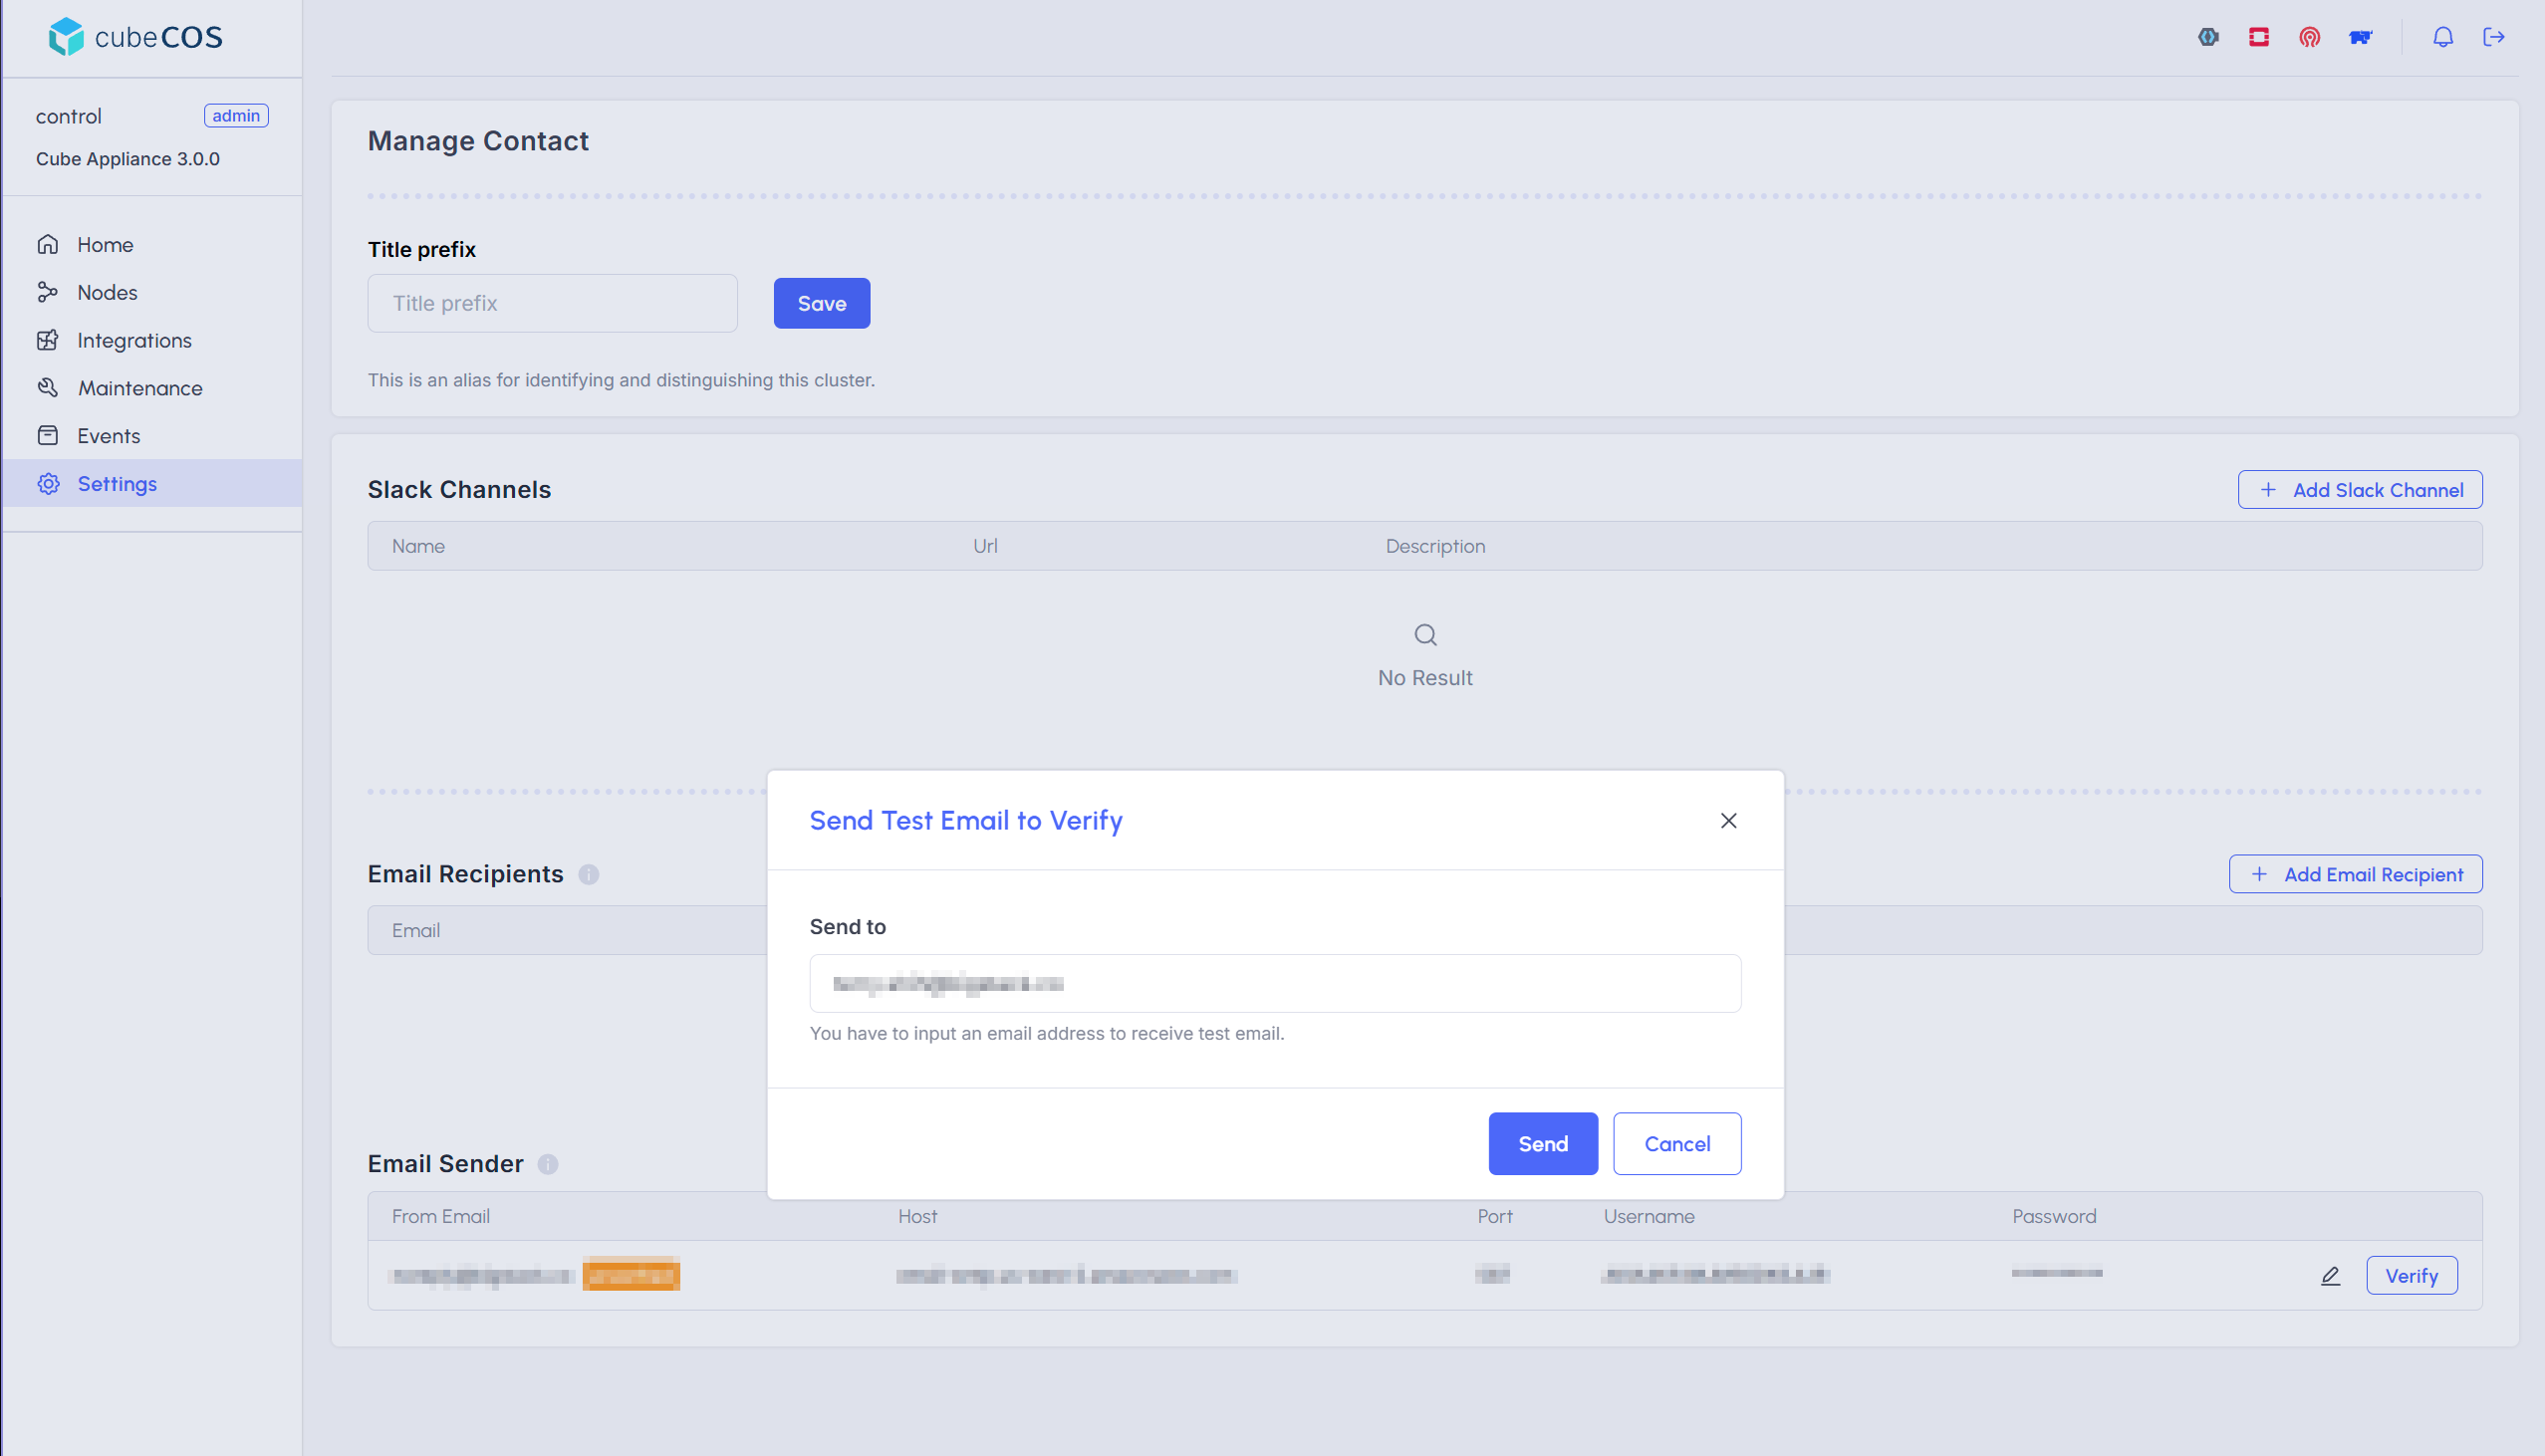This screenshot has width=2545, height=1456.
Task: Go to Home in the sidebar
Action: pyautogui.click(x=152, y=244)
